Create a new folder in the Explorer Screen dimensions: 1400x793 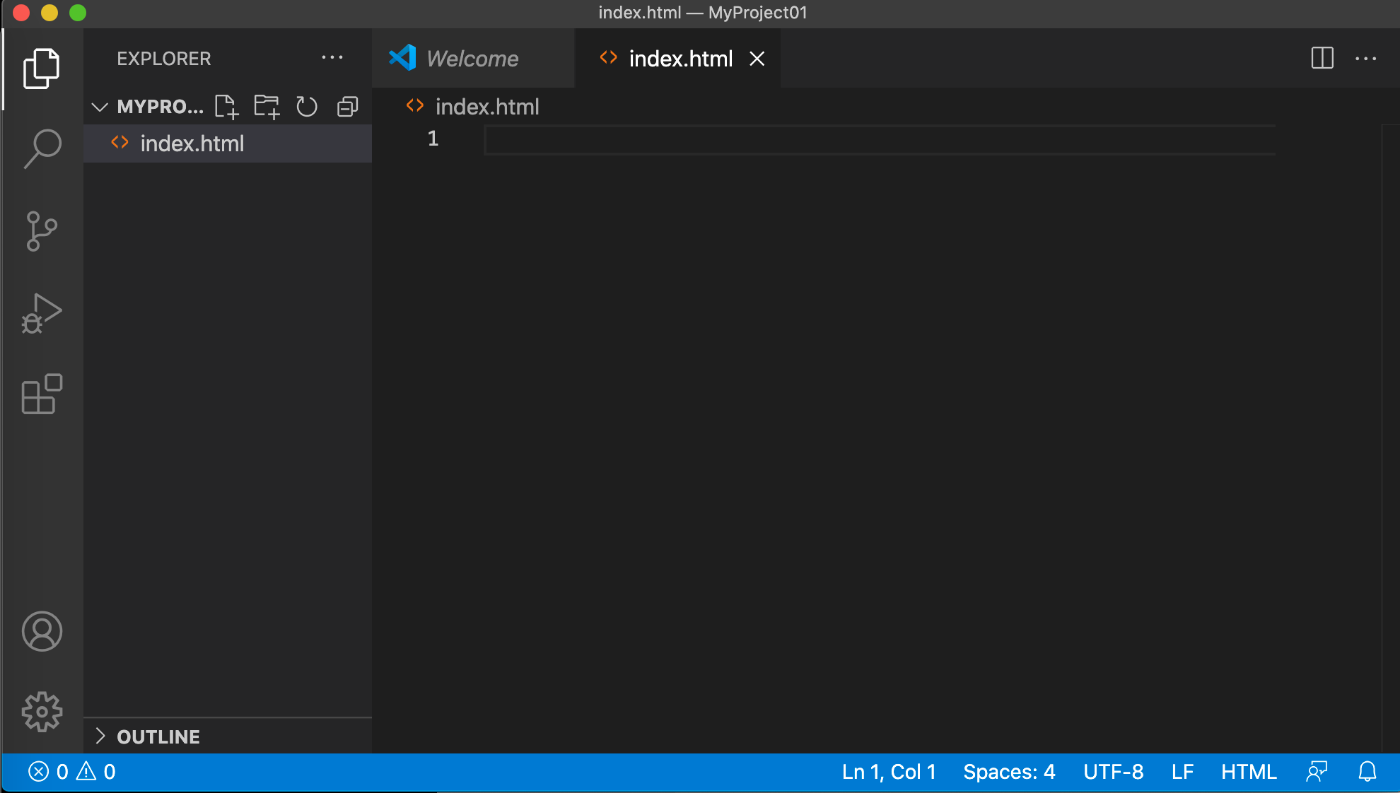(266, 106)
